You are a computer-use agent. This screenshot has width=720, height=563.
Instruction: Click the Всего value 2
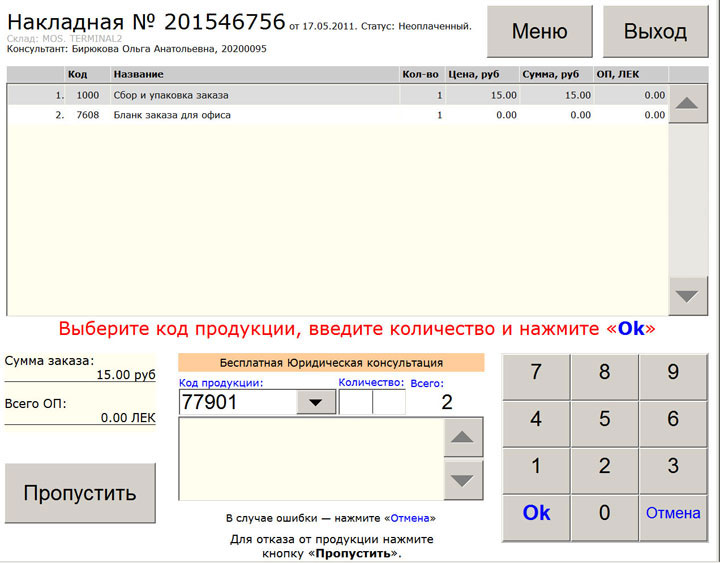[447, 402]
